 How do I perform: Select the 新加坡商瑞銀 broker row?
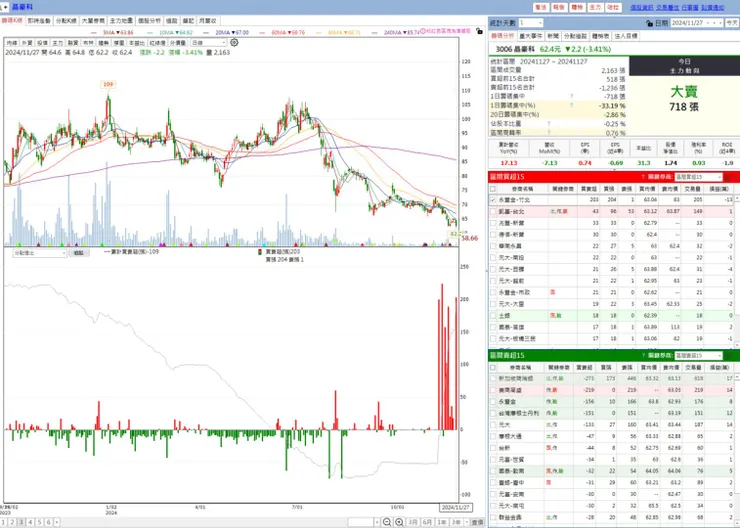pos(610,378)
